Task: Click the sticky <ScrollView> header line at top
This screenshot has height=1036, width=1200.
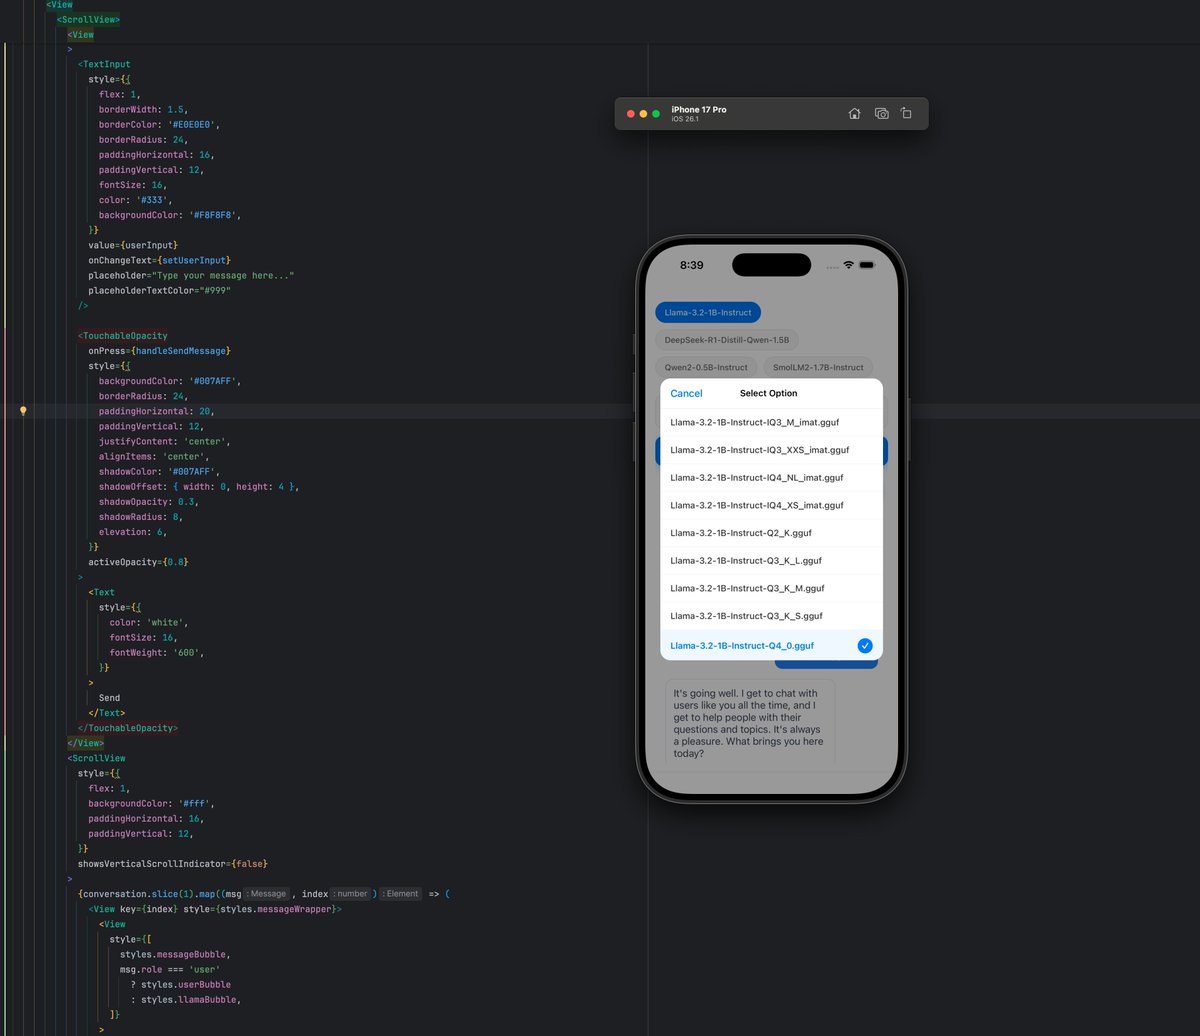Action: click(88, 19)
